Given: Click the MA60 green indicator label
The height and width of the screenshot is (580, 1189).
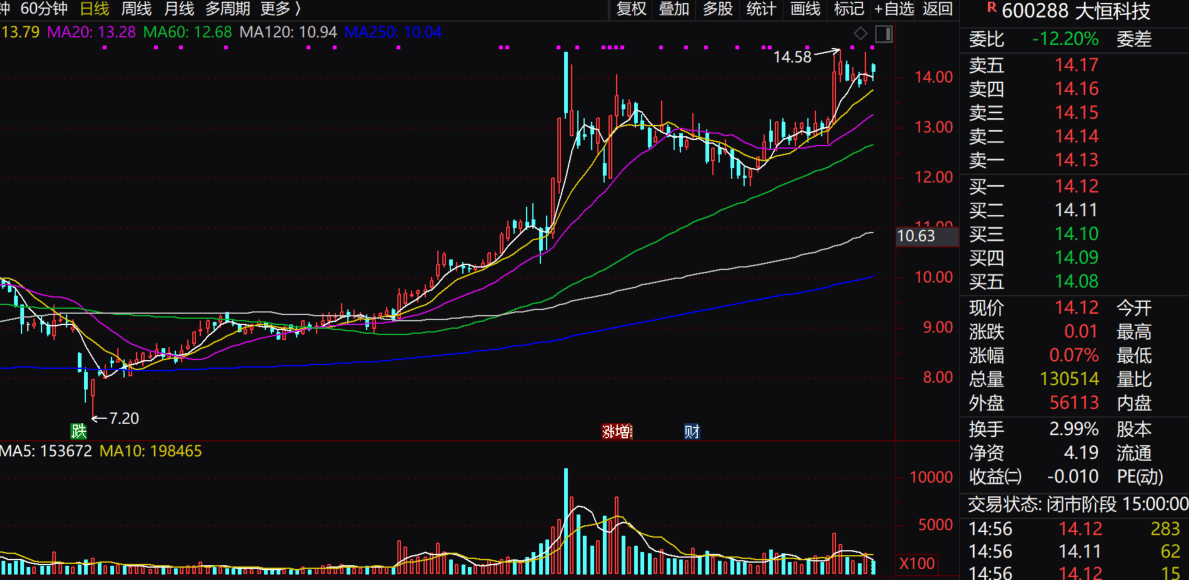Looking at the screenshot, I should (x=188, y=33).
